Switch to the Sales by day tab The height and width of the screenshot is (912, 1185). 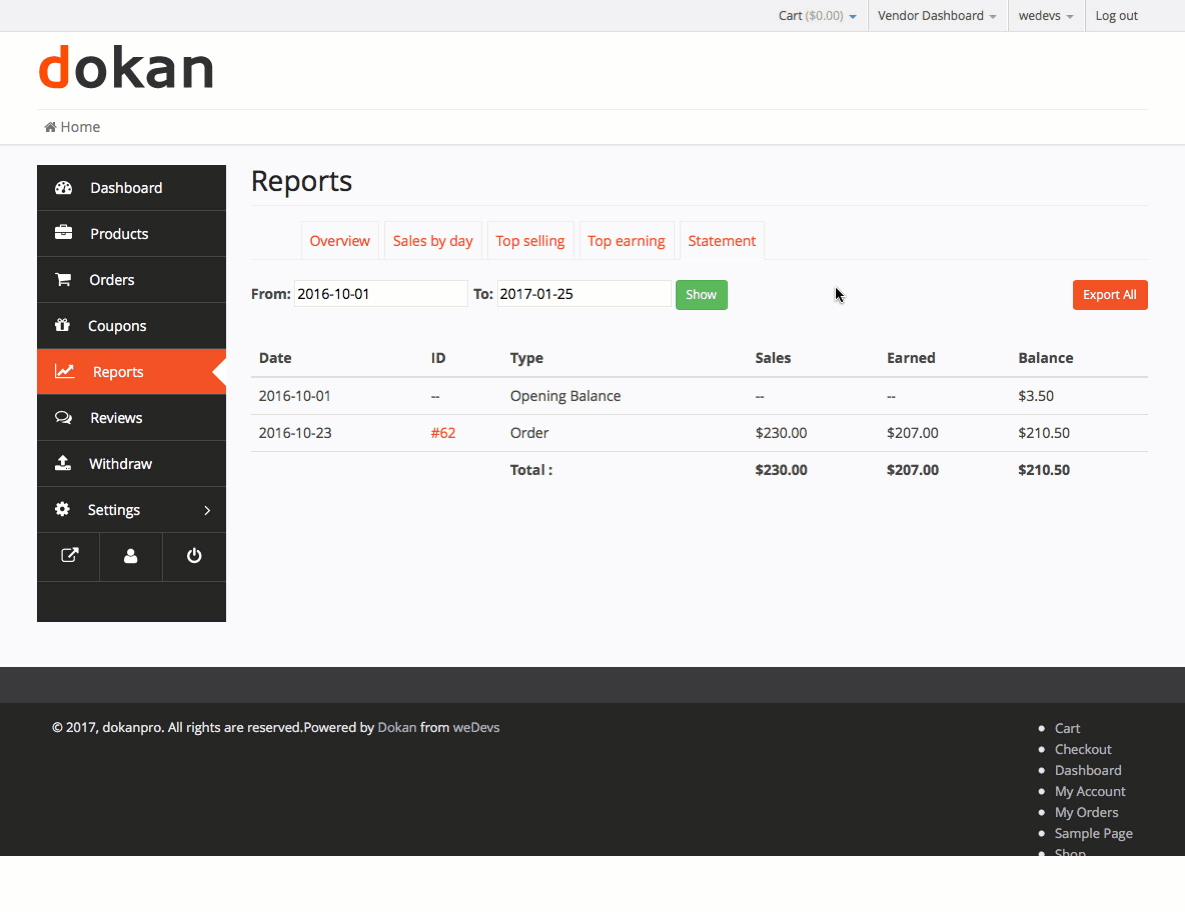tap(433, 241)
